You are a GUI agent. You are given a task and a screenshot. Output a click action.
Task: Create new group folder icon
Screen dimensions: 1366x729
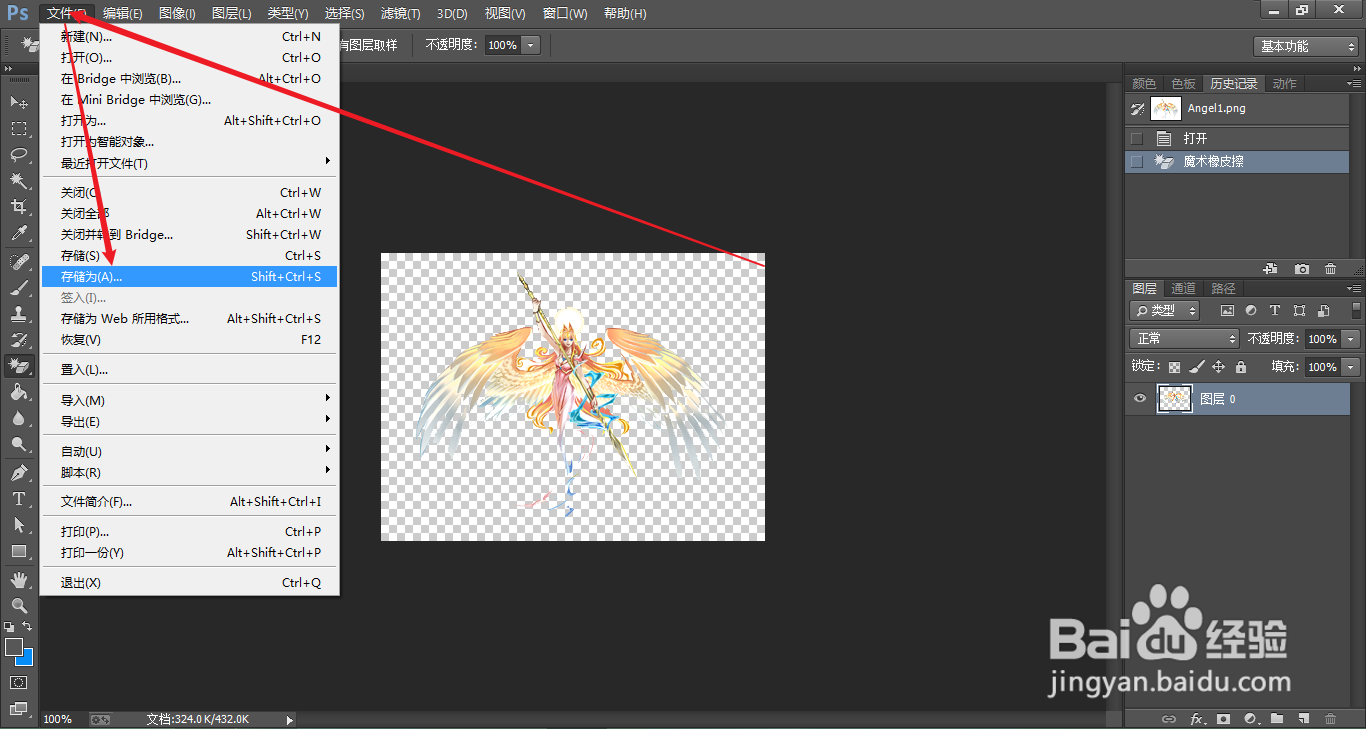[1277, 718]
